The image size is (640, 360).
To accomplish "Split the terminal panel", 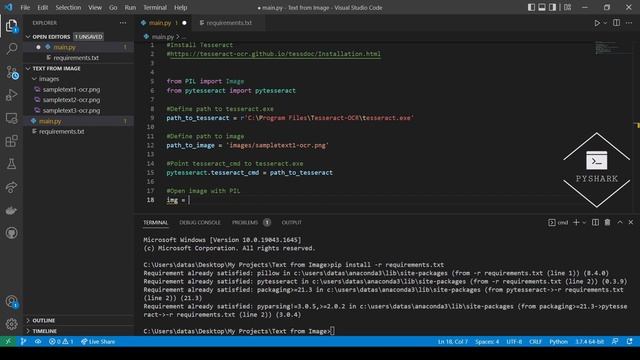I will (x=596, y=222).
